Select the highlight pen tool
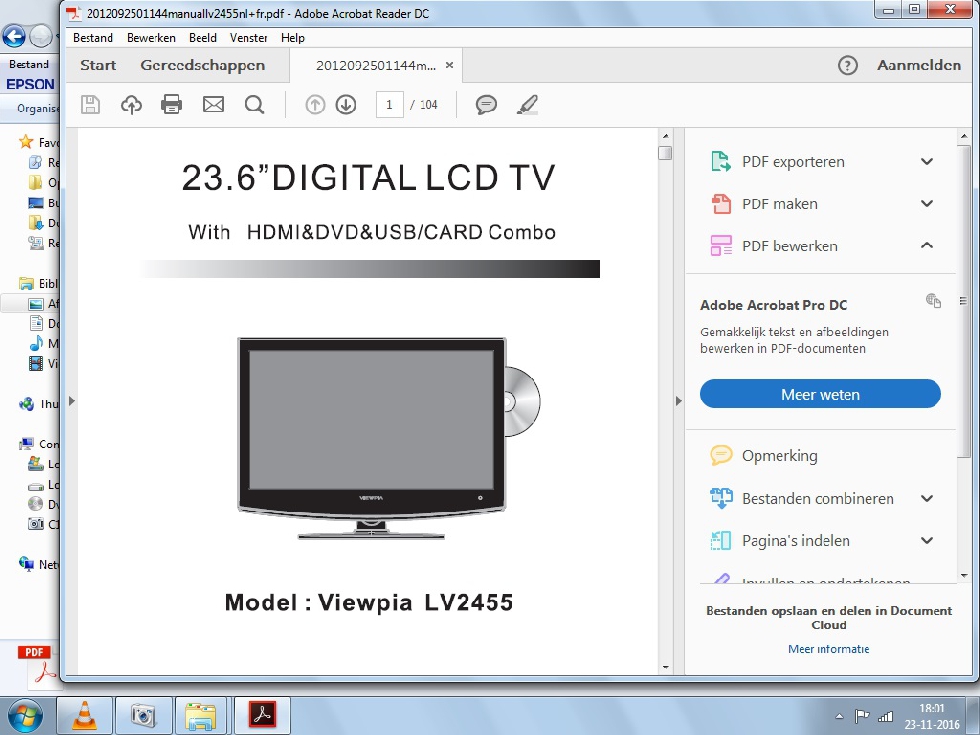 pyautogui.click(x=528, y=104)
